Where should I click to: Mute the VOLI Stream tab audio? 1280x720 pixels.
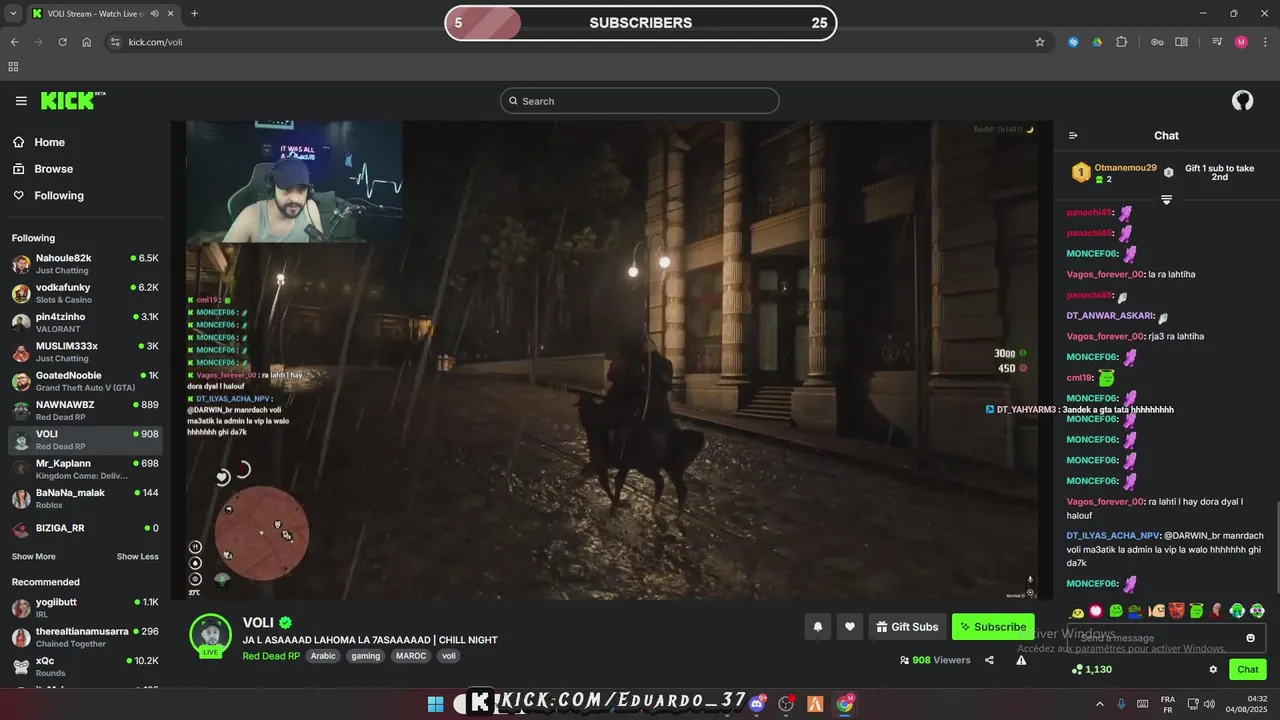pyautogui.click(x=155, y=13)
